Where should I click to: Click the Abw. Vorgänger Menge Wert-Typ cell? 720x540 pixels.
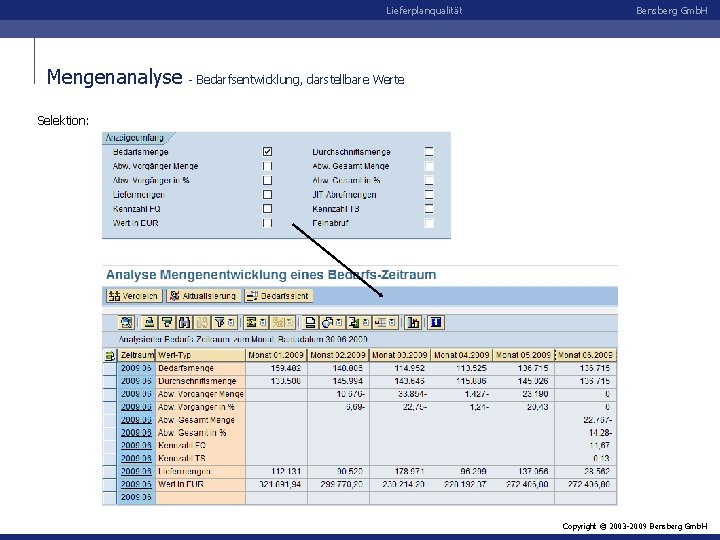click(201, 394)
